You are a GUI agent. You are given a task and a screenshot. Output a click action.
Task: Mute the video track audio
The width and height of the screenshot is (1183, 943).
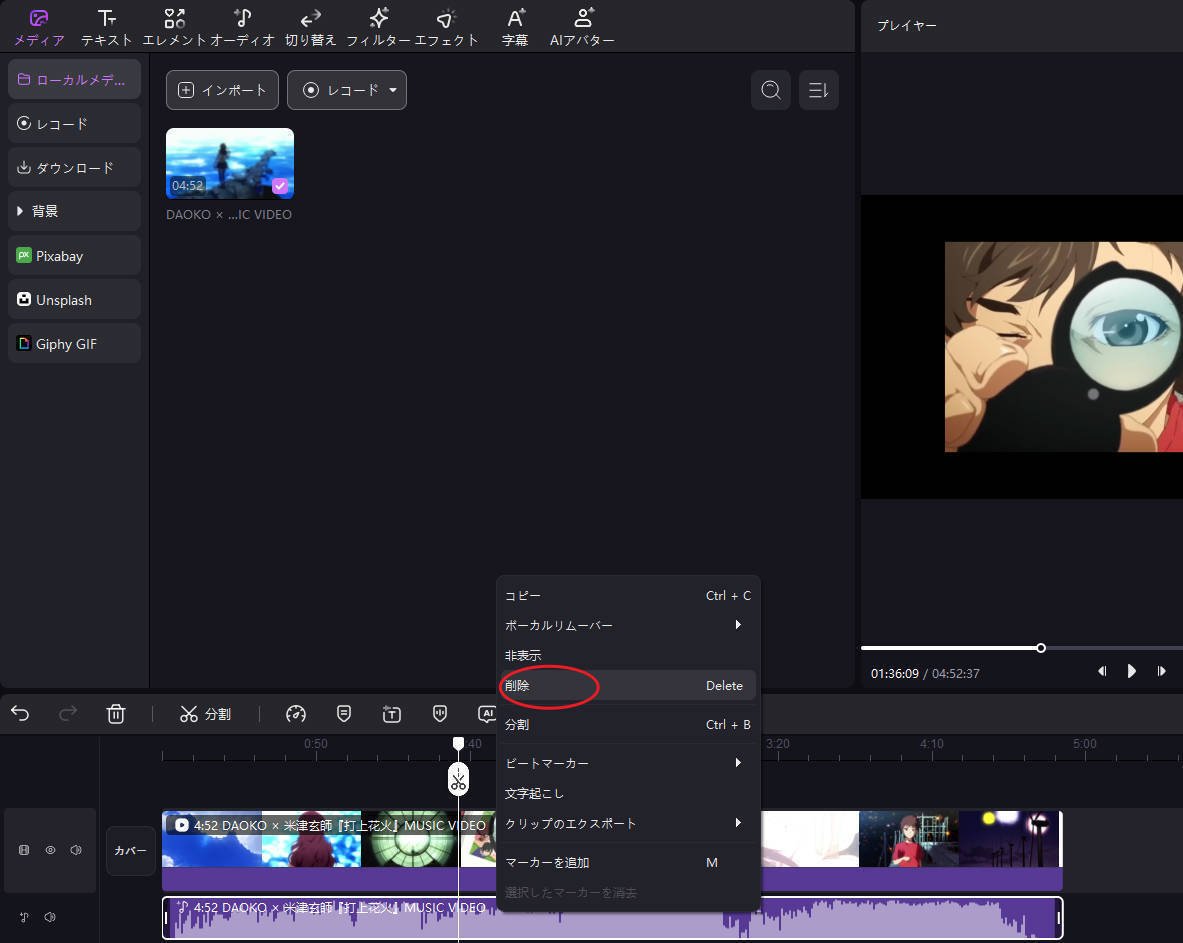(75, 849)
